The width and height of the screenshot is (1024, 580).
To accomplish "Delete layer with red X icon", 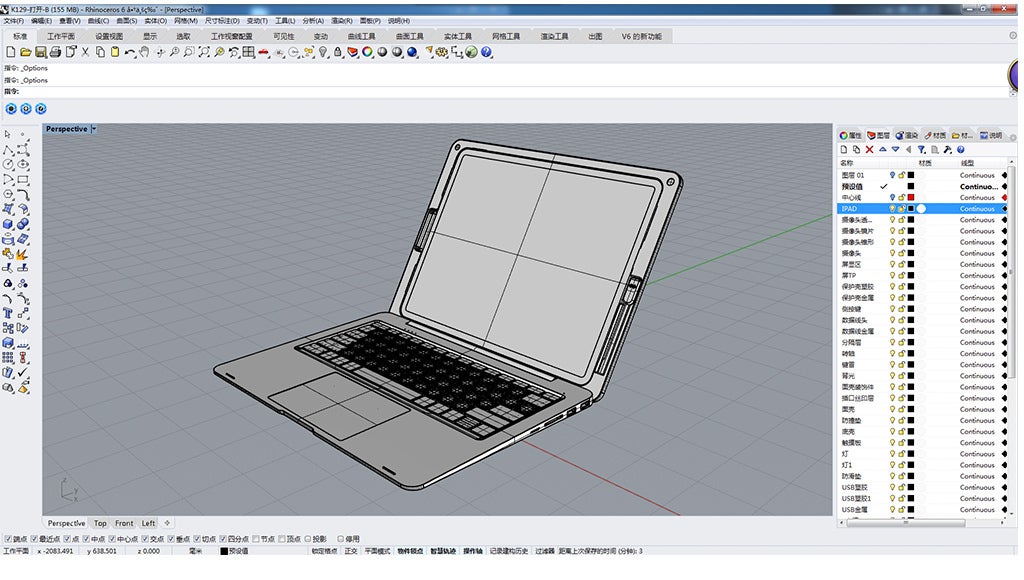I will 869,149.
